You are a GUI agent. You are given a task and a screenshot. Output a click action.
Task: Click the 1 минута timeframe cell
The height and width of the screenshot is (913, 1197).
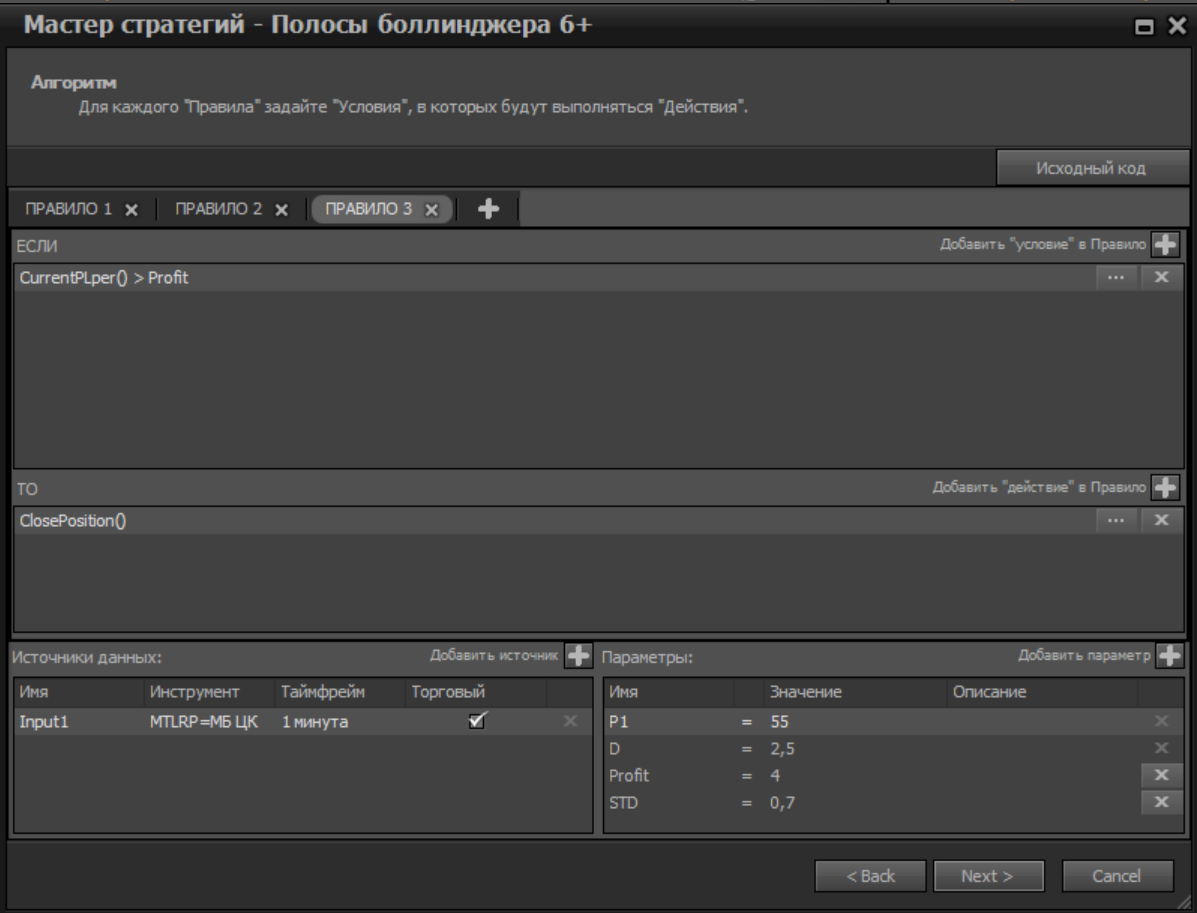pyautogui.click(x=310, y=721)
